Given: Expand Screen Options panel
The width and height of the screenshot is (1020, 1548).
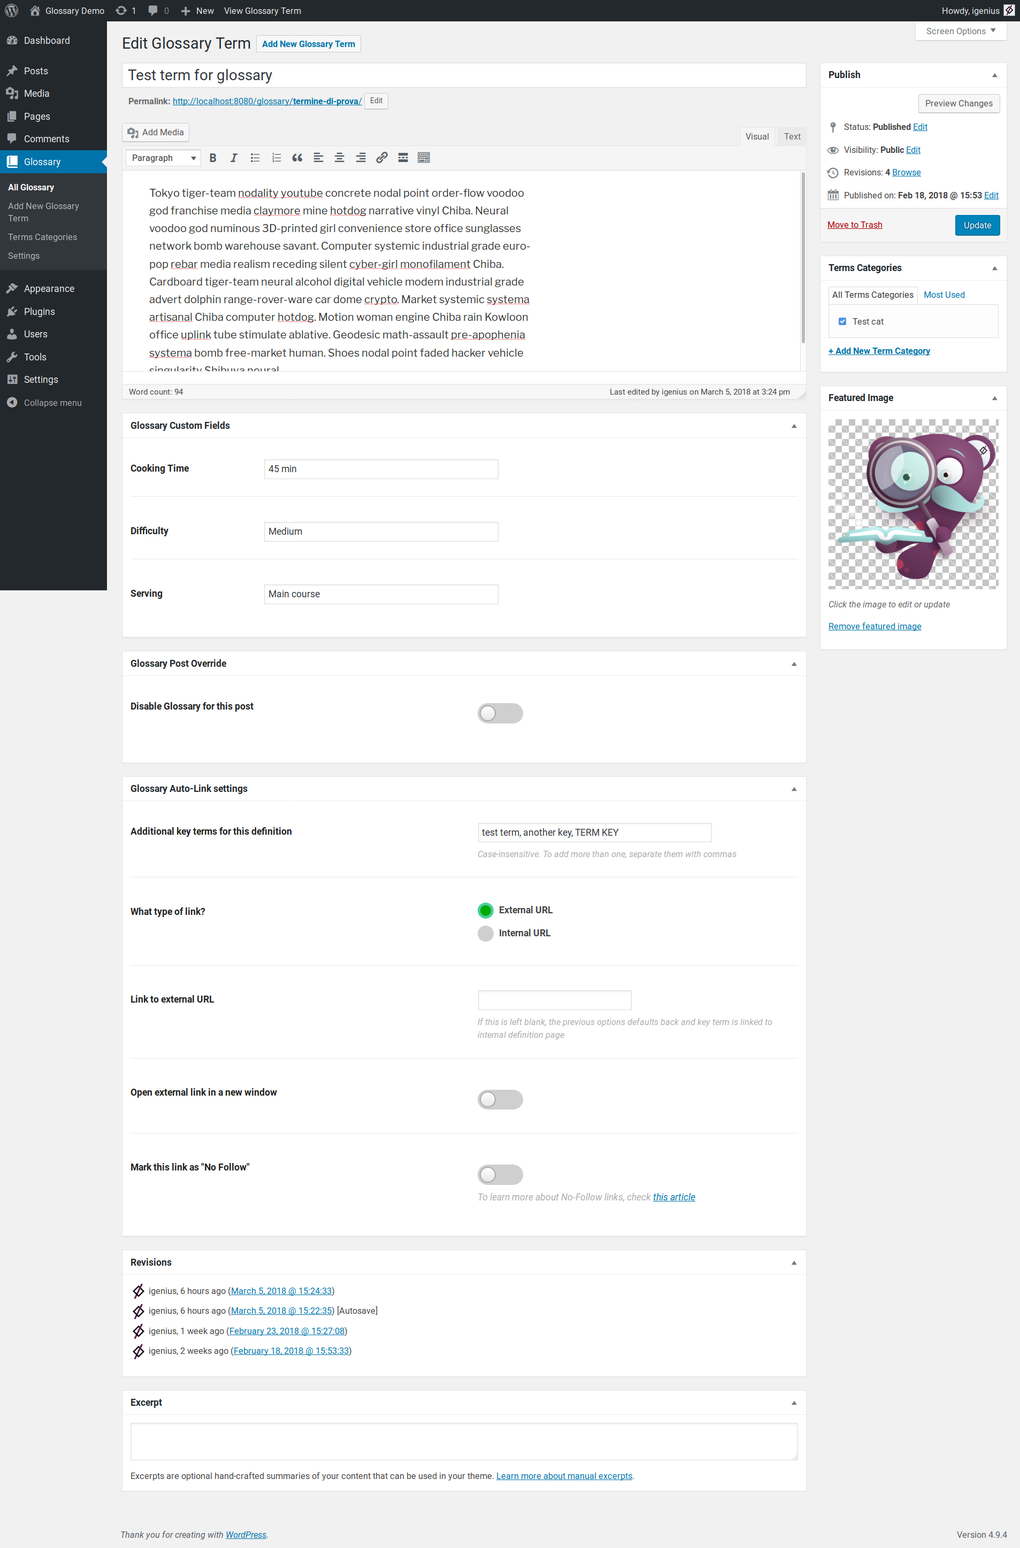Looking at the screenshot, I should (959, 31).
